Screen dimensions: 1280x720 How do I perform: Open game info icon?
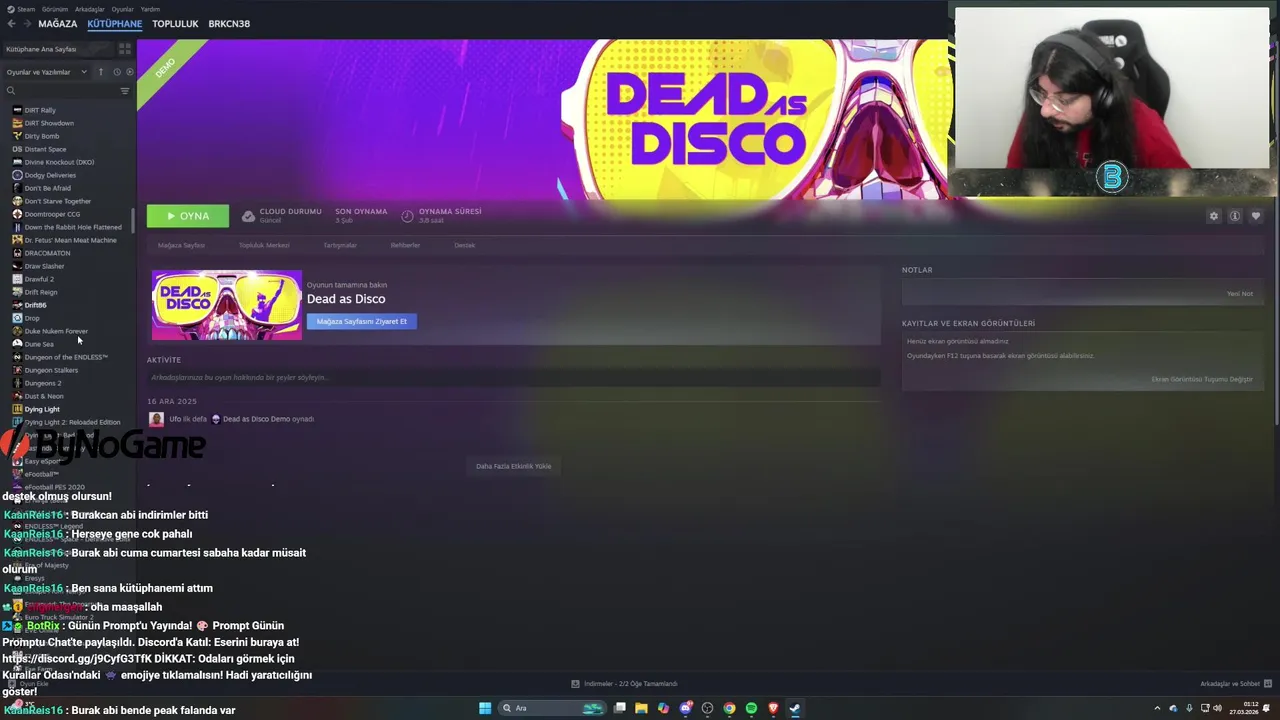pyautogui.click(x=1235, y=216)
